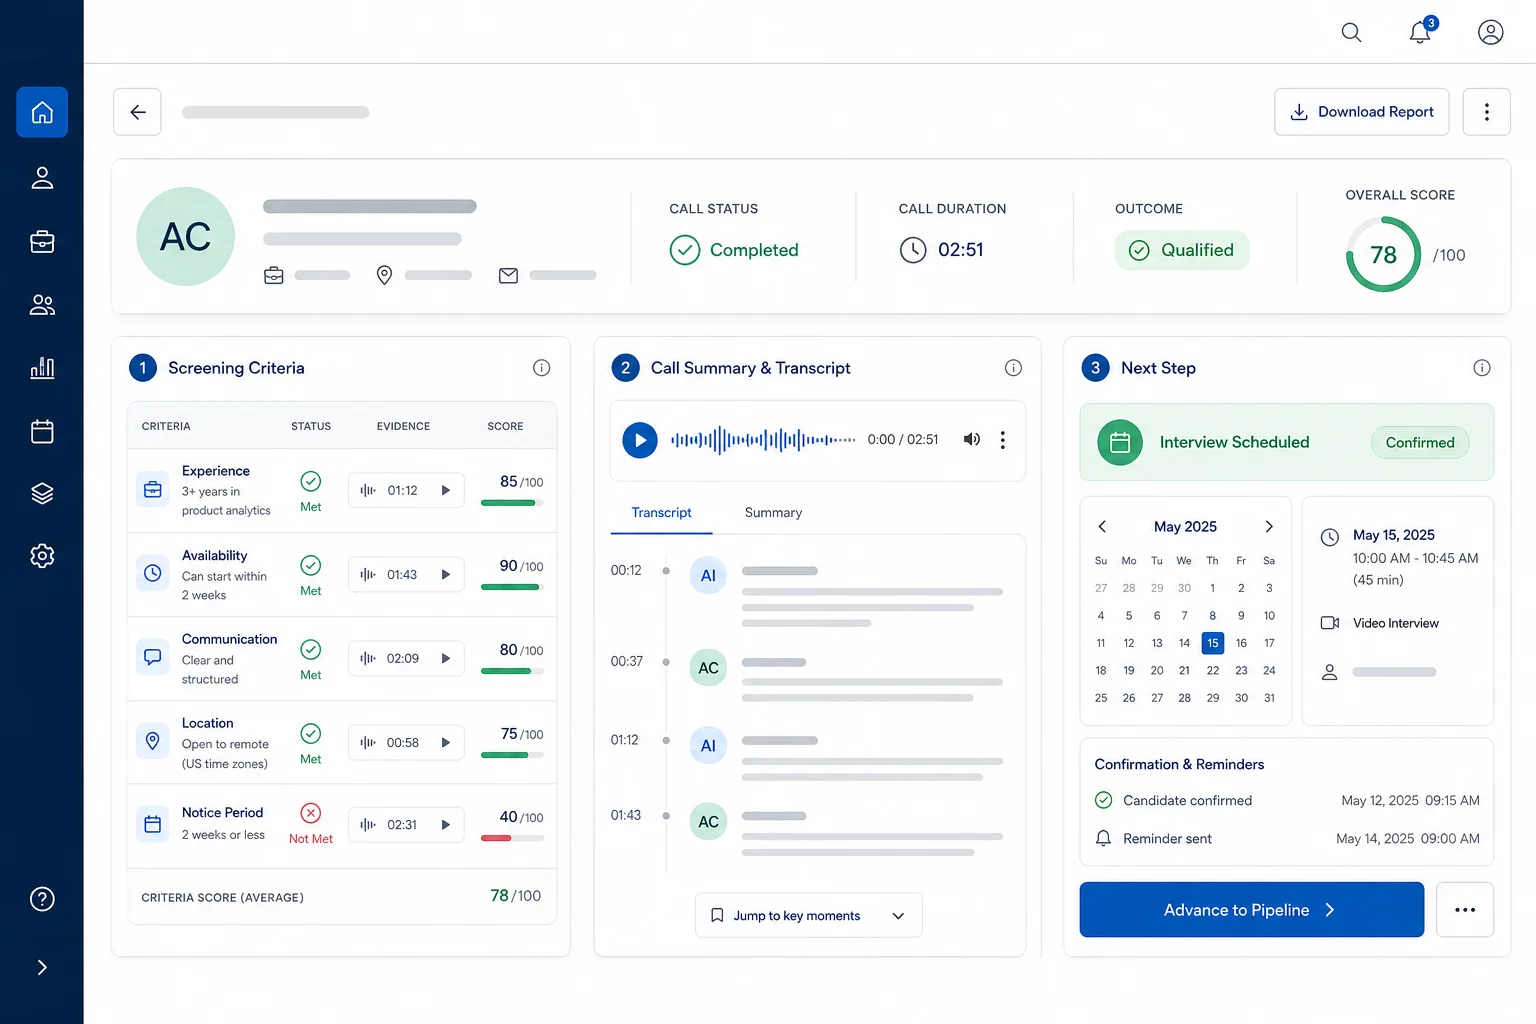Click the Confirmed status badge
This screenshot has width=1536, height=1024.
[1420, 442]
